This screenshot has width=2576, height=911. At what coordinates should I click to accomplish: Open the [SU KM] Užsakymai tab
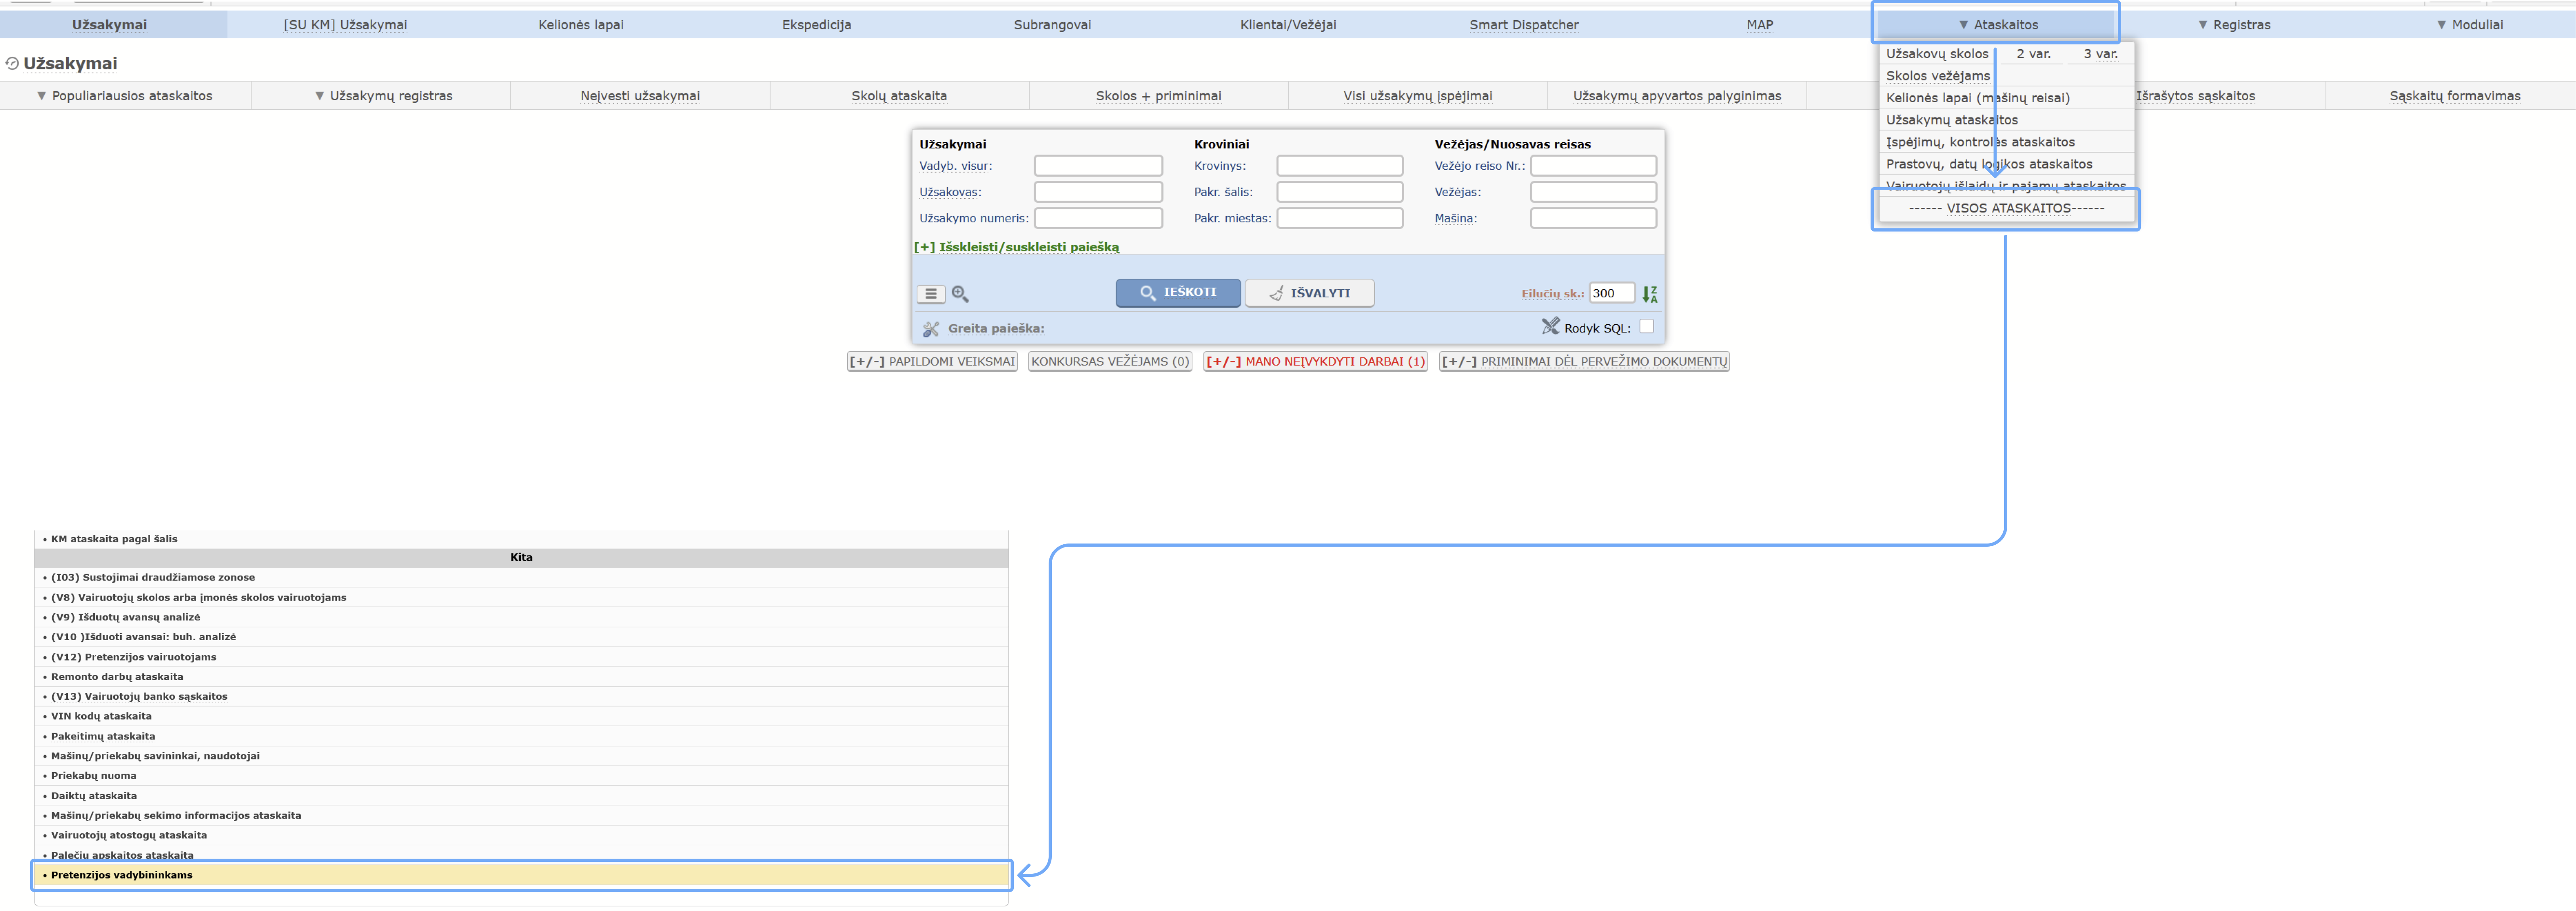[345, 25]
